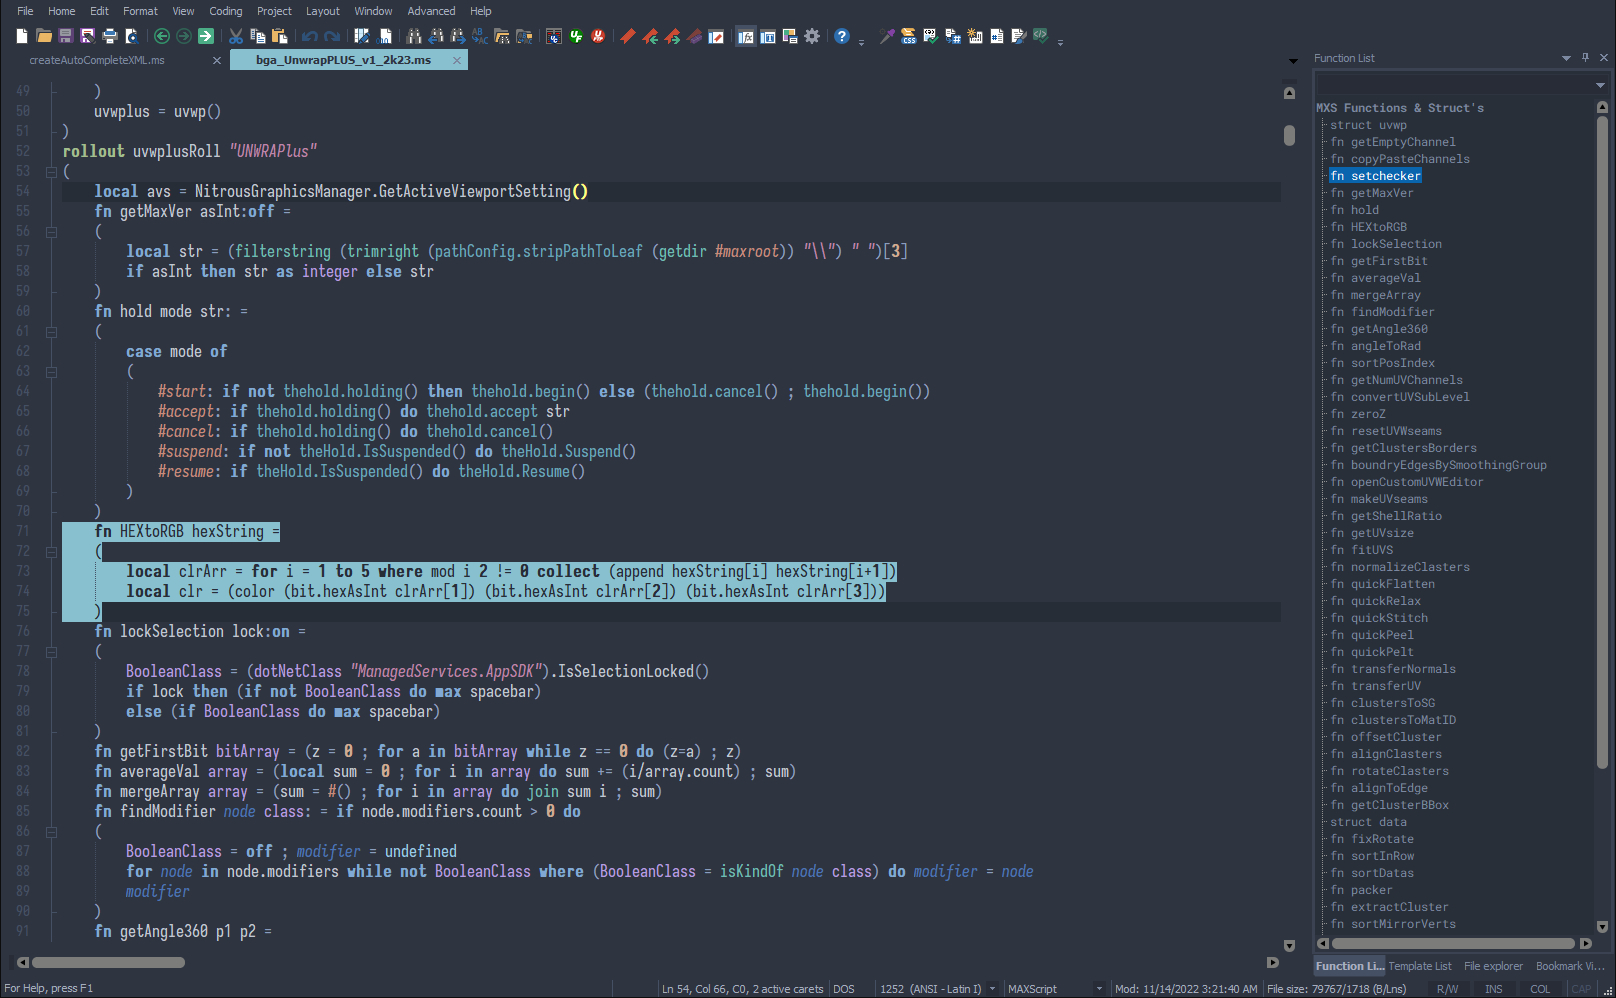Click the editor vertical scrollbar thumb
Screen dimensions: 1616x998
tap(1289, 134)
